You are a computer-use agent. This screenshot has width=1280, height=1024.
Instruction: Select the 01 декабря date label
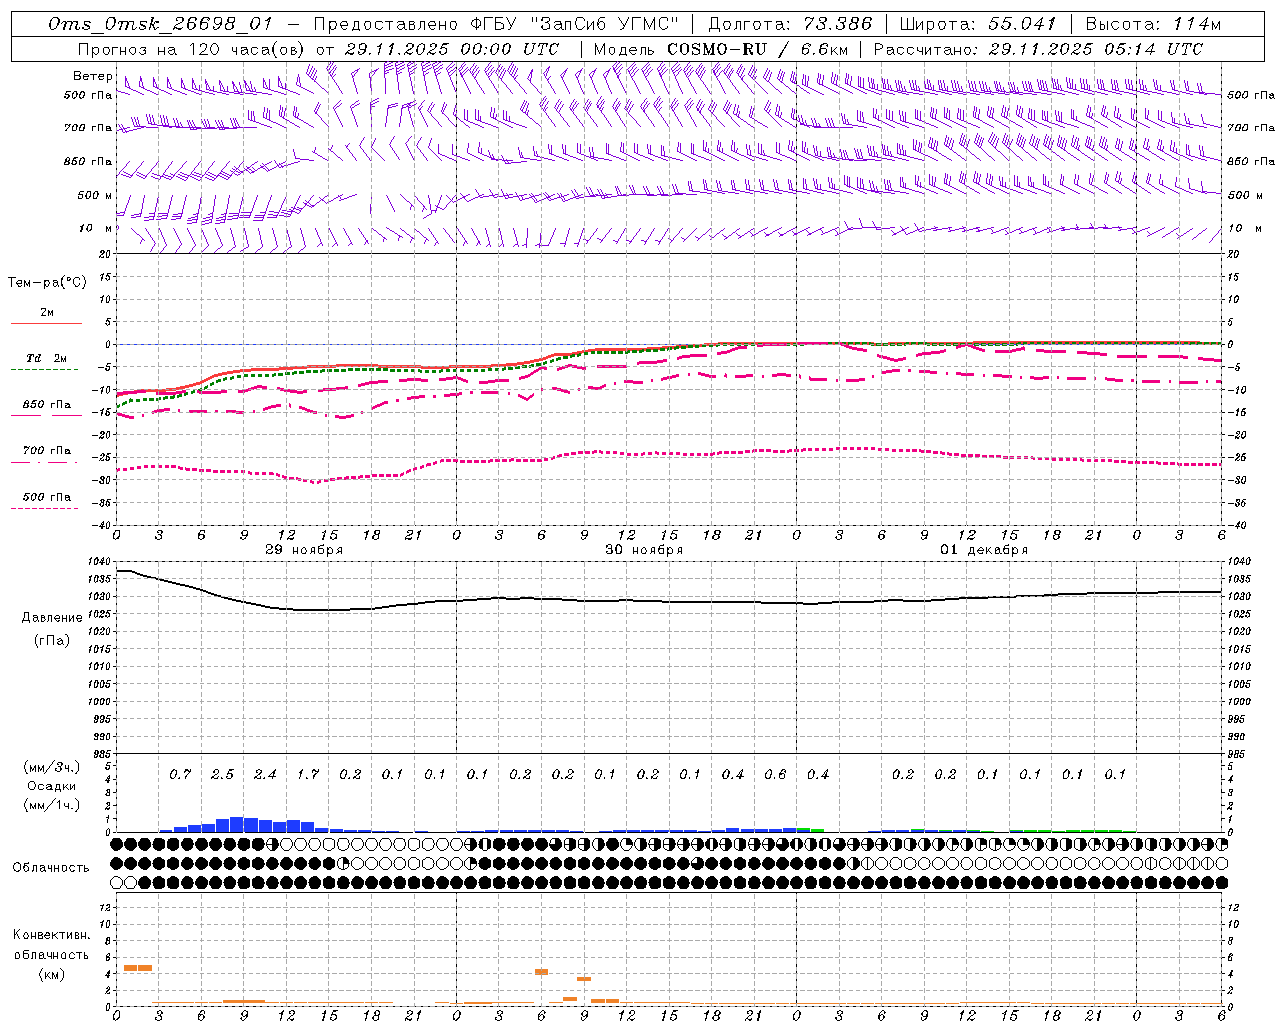[985, 550]
